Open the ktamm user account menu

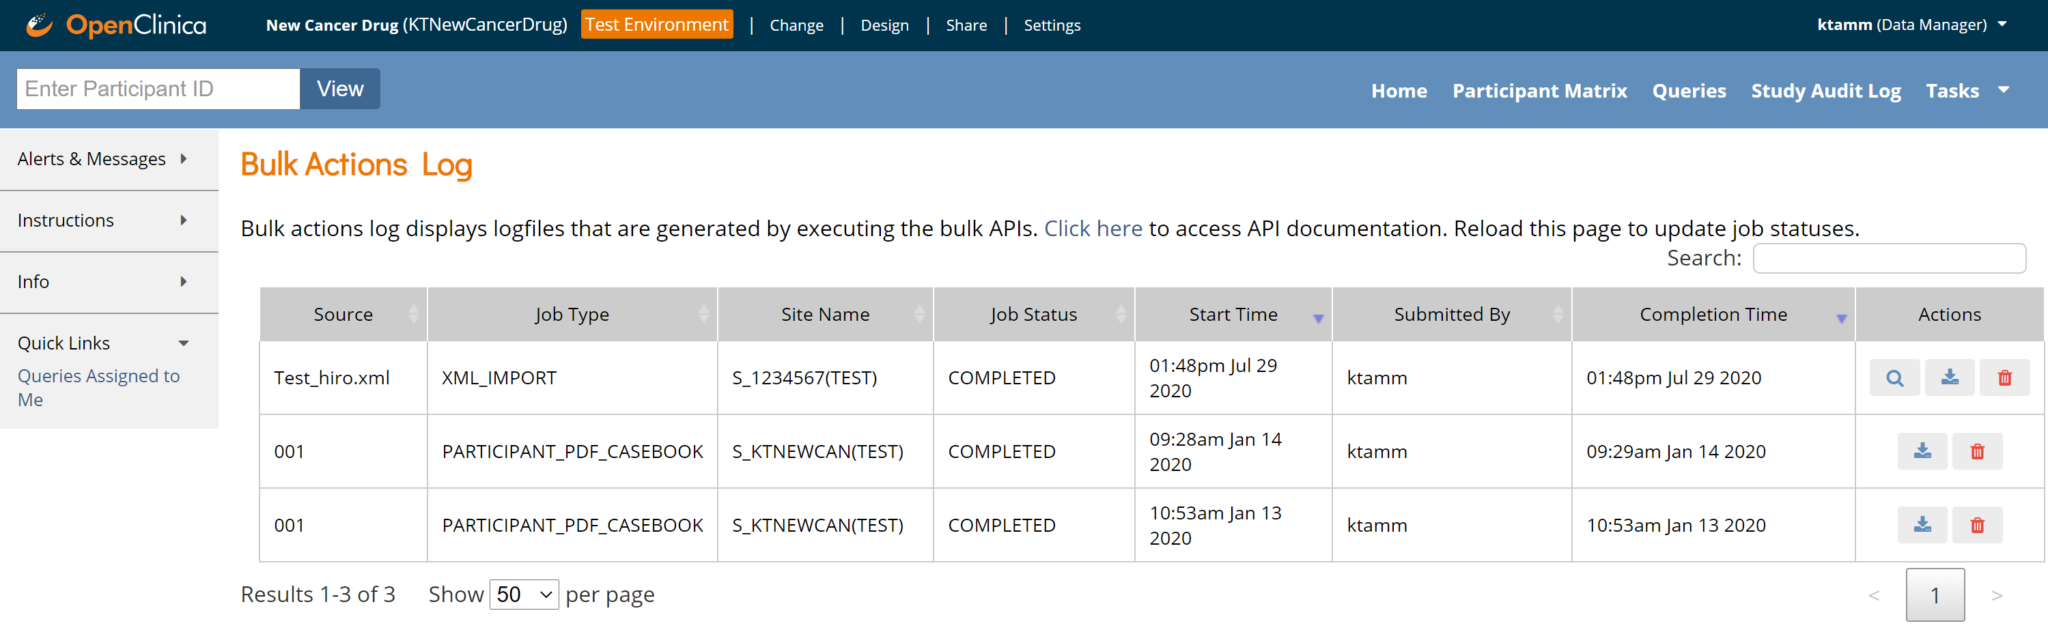click(x=1911, y=25)
